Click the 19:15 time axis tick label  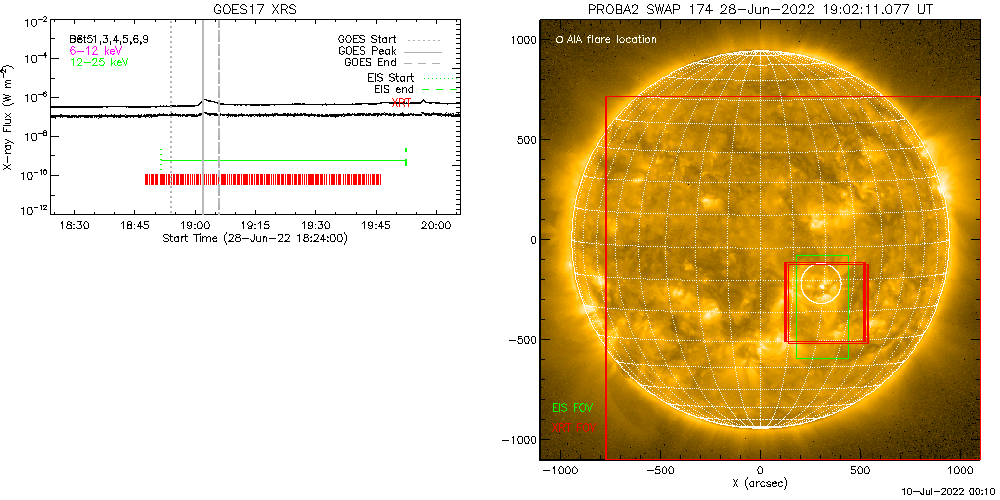pyautogui.click(x=254, y=225)
